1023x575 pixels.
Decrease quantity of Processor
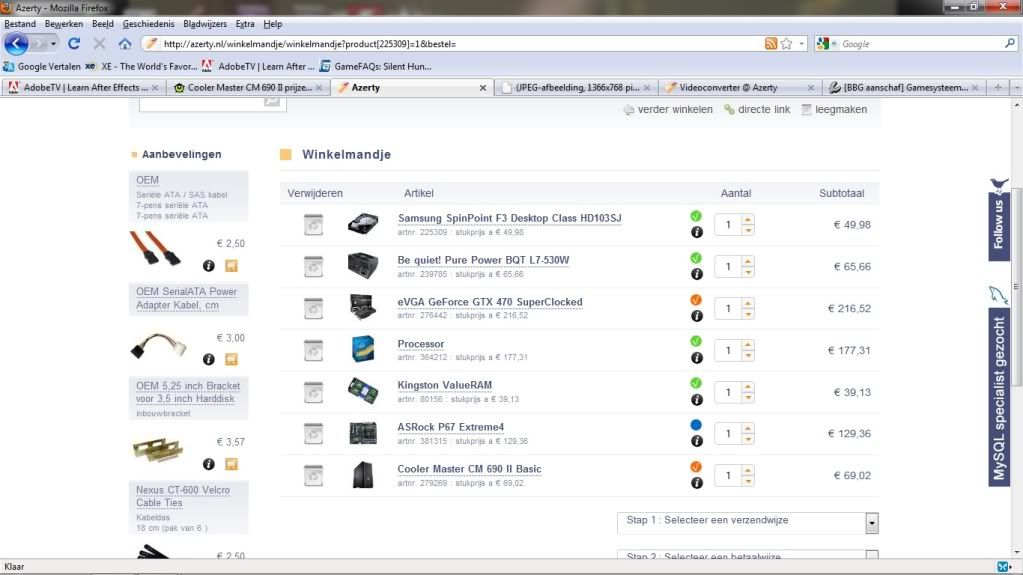(748, 356)
